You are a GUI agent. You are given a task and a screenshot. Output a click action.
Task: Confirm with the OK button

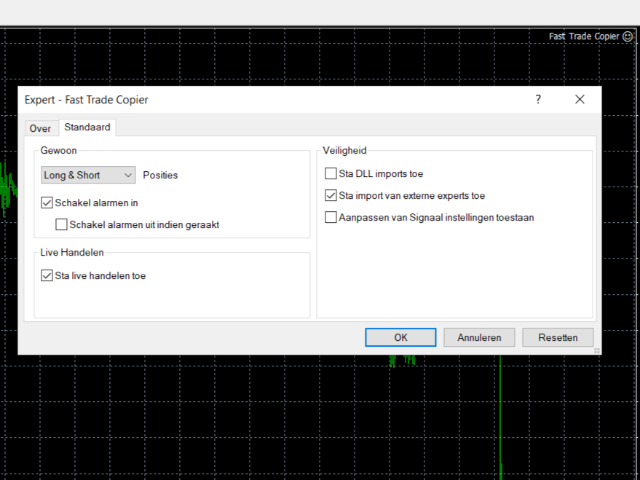(400, 338)
